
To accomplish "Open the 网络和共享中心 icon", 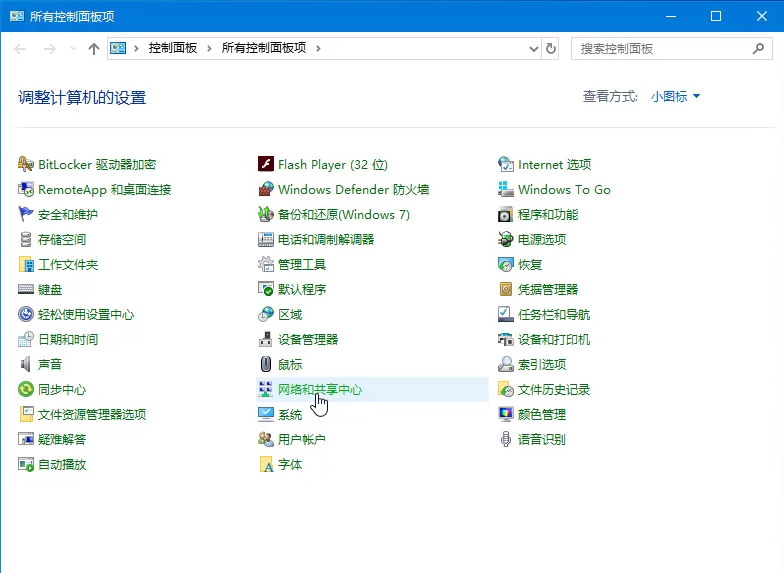I will [266, 389].
